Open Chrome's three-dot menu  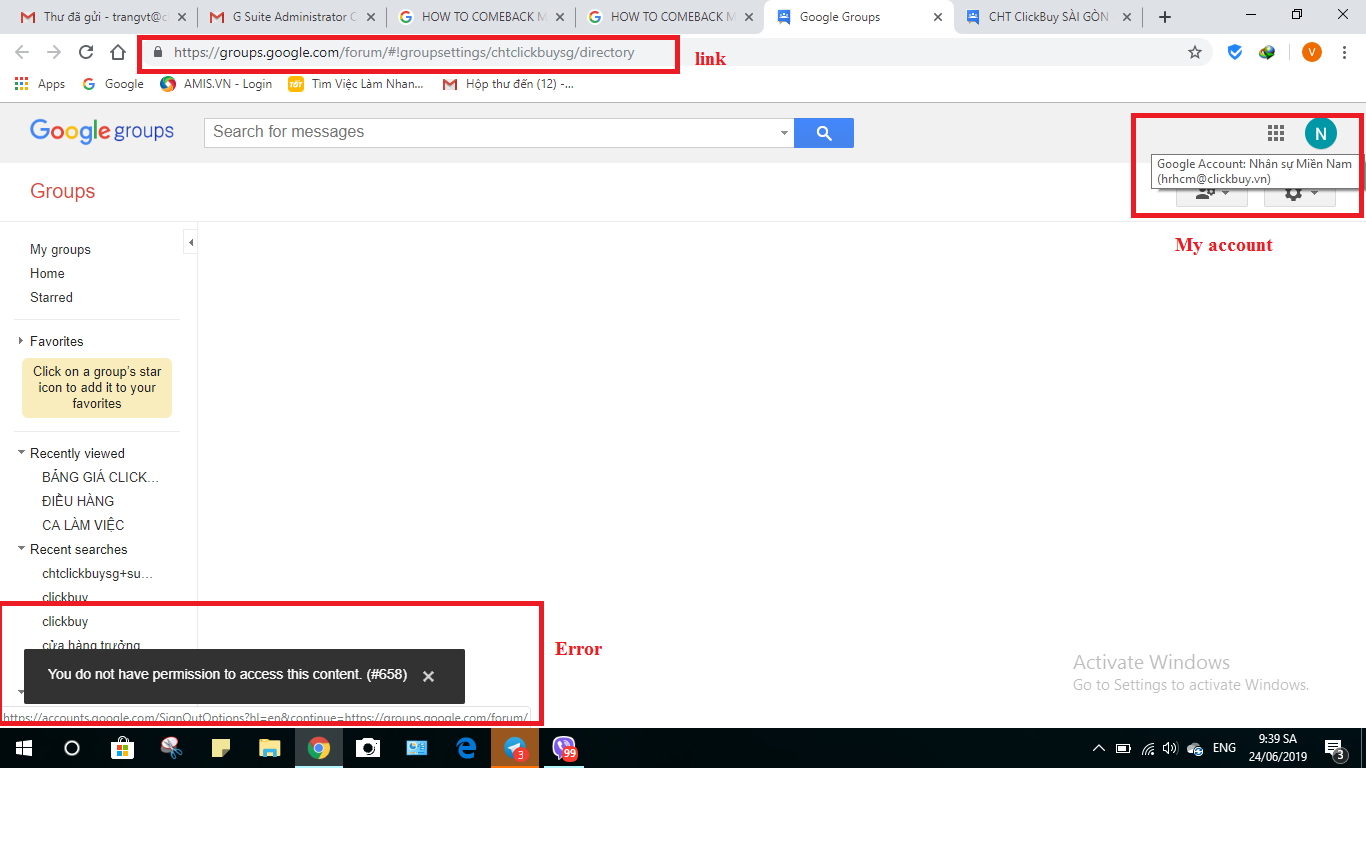[x=1344, y=53]
